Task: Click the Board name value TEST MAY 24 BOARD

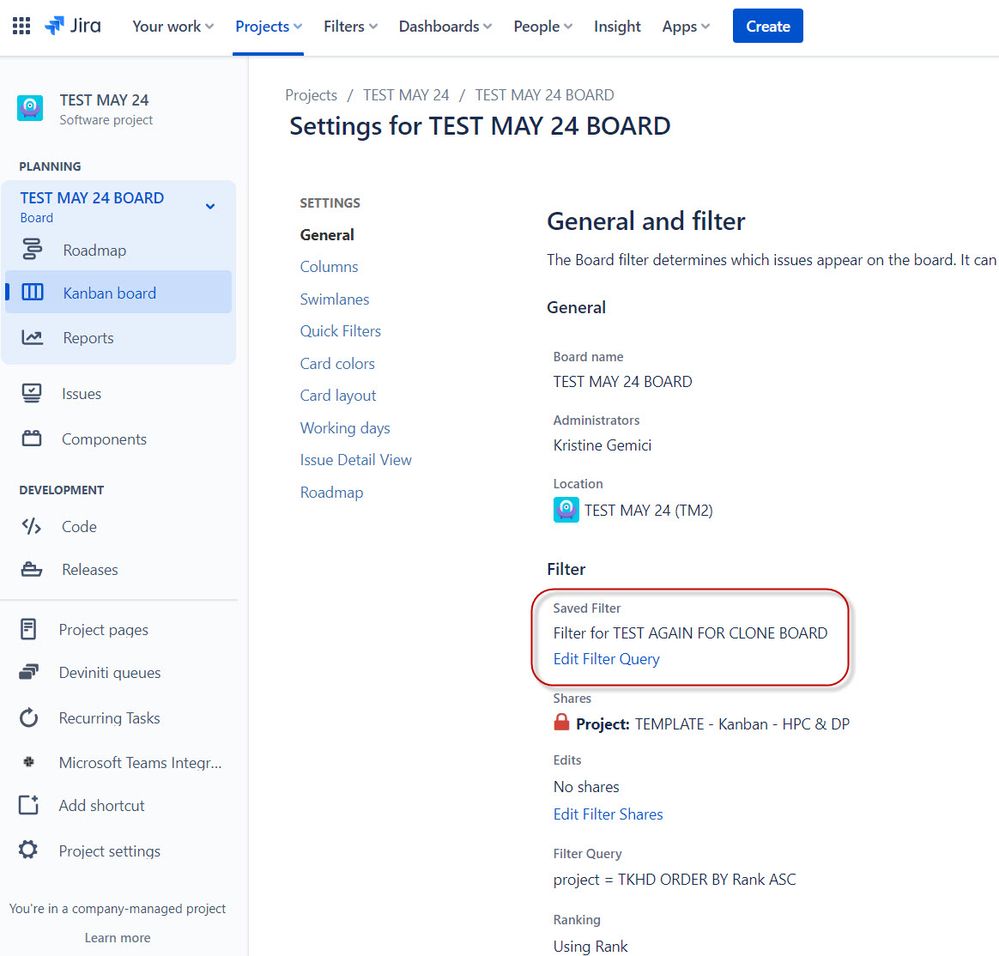Action: (x=622, y=381)
